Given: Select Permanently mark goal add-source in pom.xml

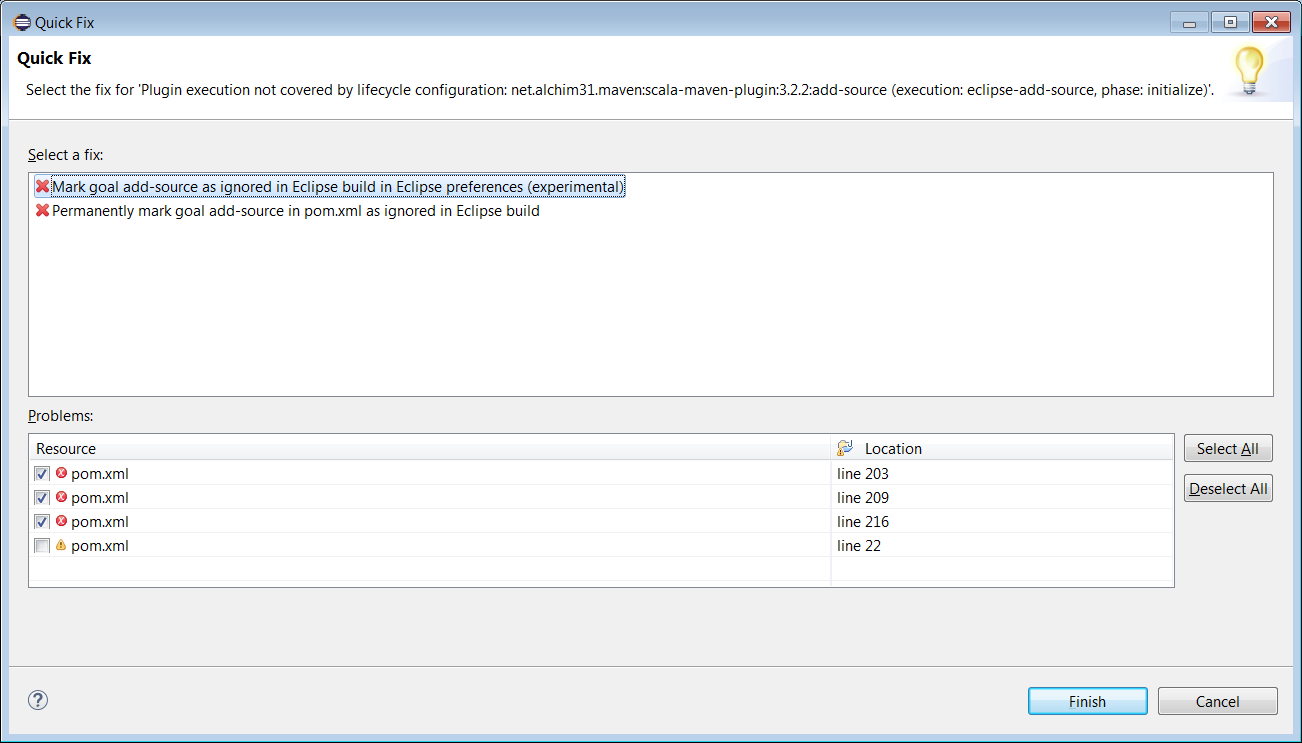Looking at the screenshot, I should [295, 211].
